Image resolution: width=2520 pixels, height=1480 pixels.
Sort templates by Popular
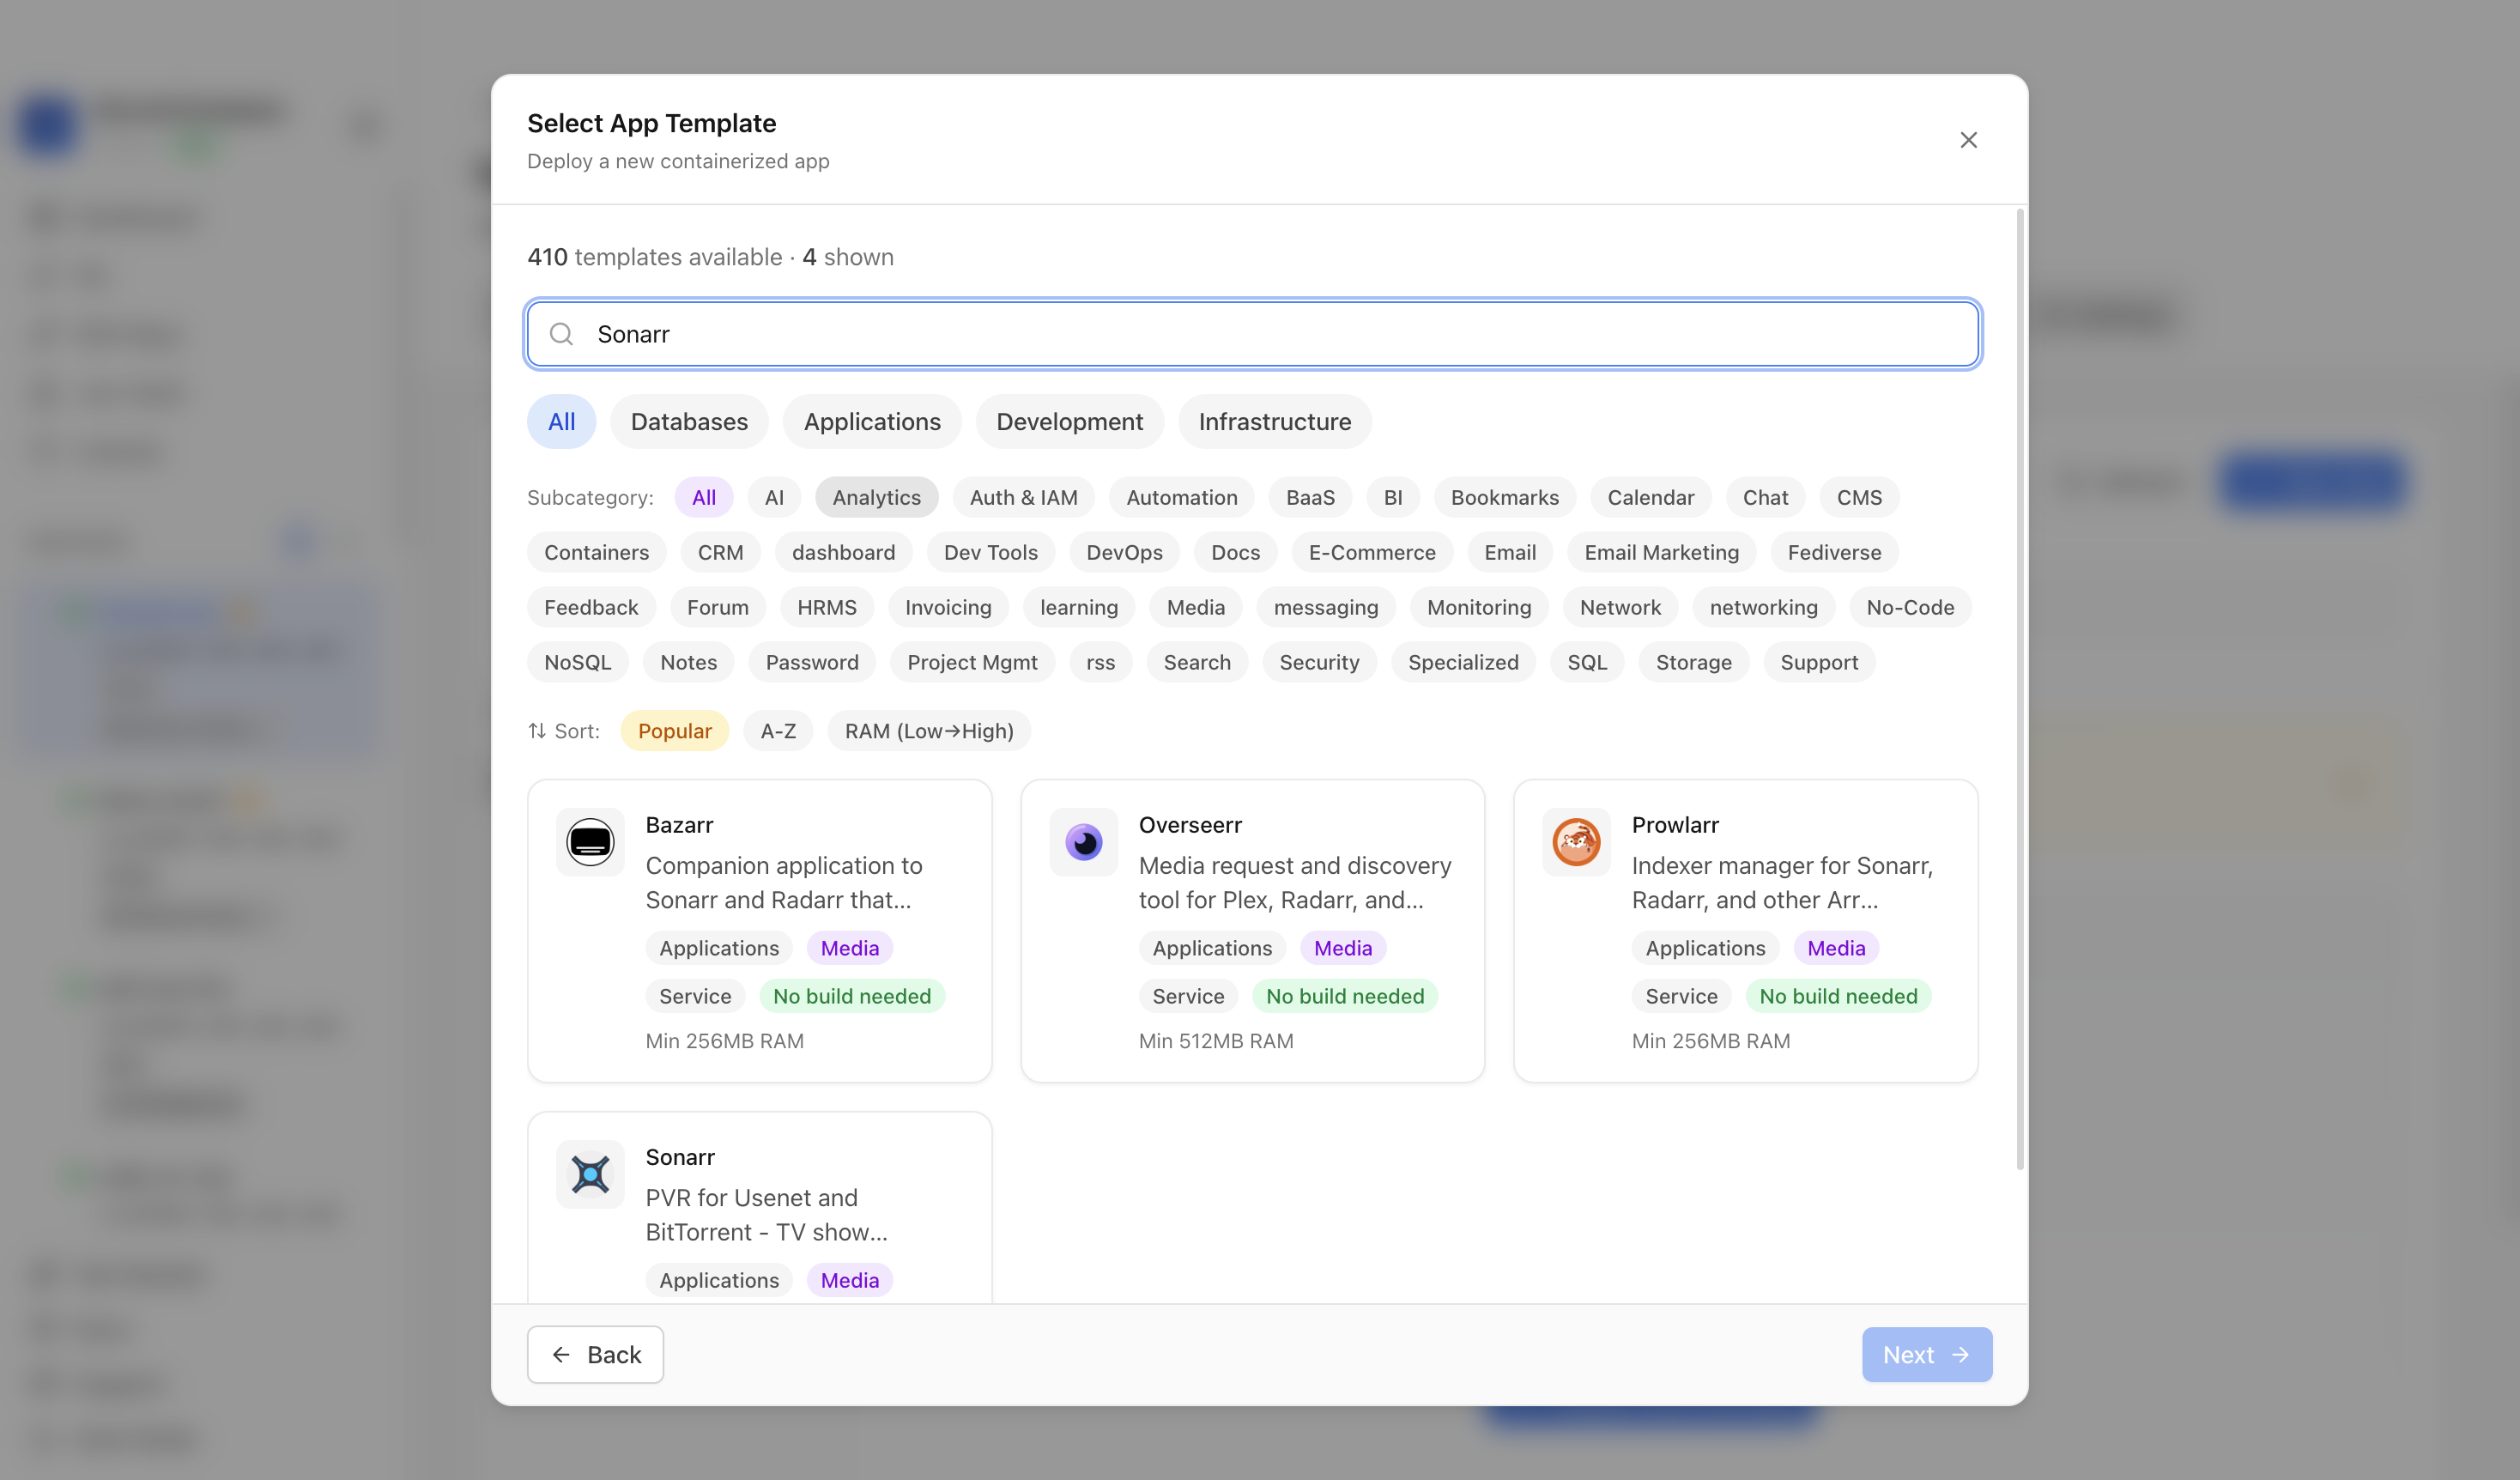coord(674,731)
